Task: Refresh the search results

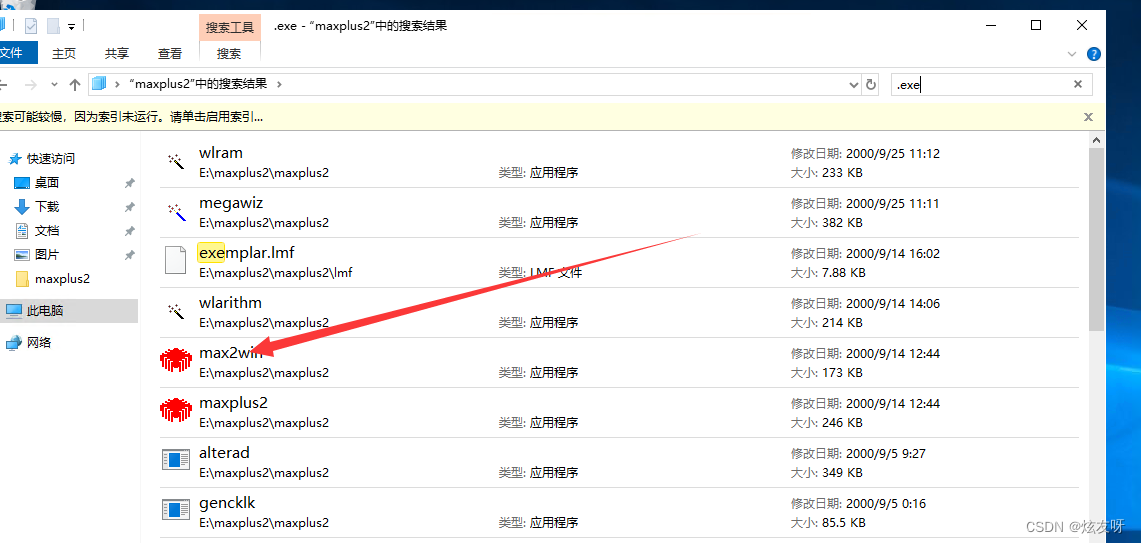Action: coord(870,84)
